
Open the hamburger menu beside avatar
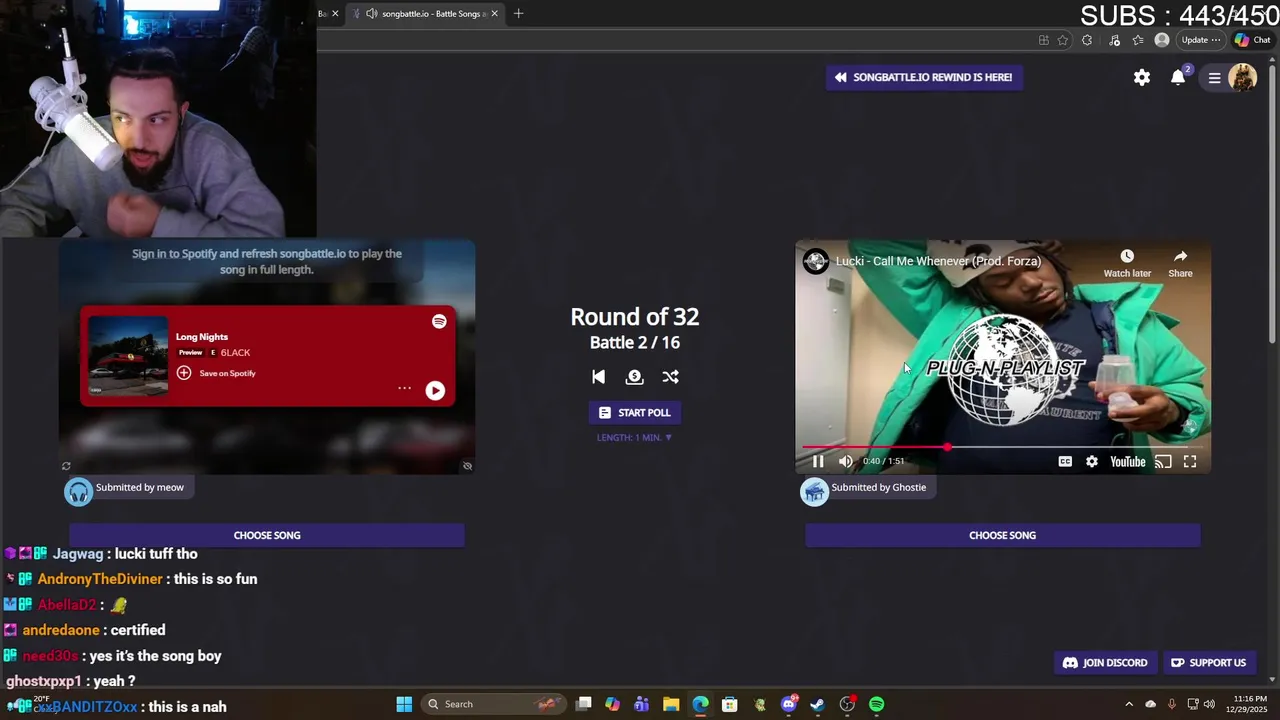coord(1214,78)
